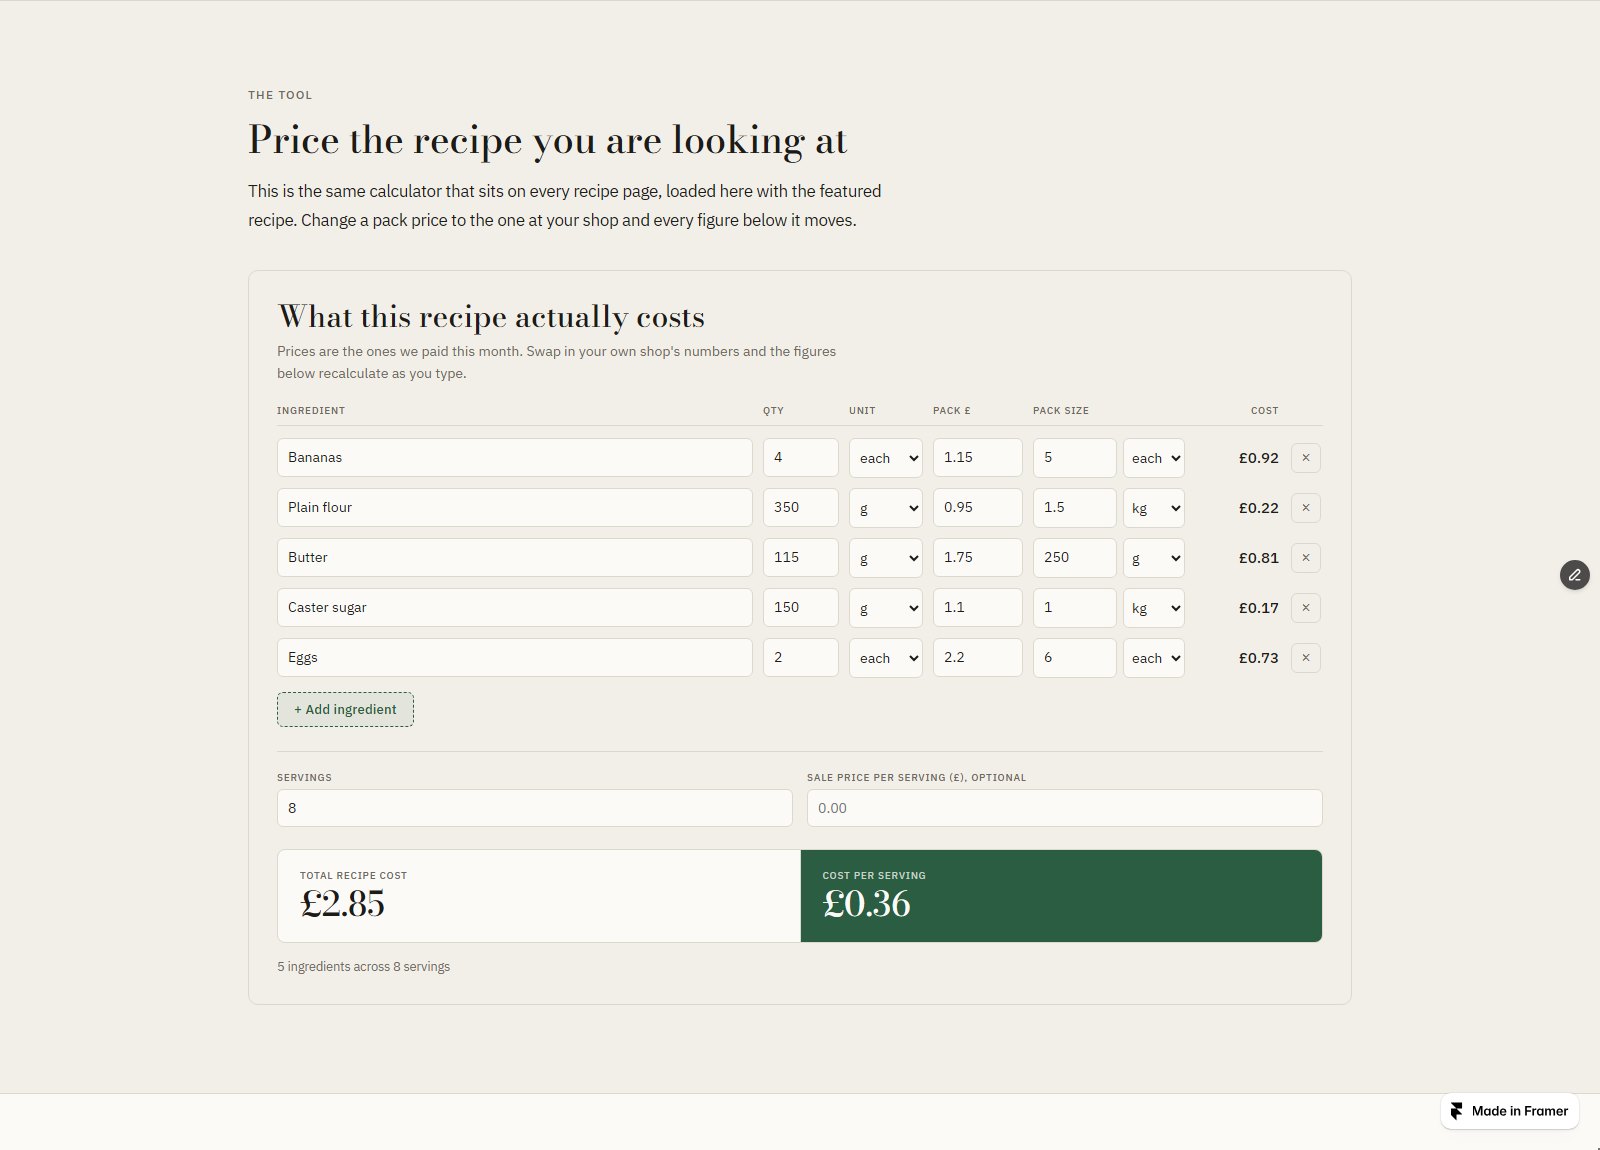Image resolution: width=1600 pixels, height=1150 pixels.
Task: Click the Eggs quantity field
Action: (801, 658)
